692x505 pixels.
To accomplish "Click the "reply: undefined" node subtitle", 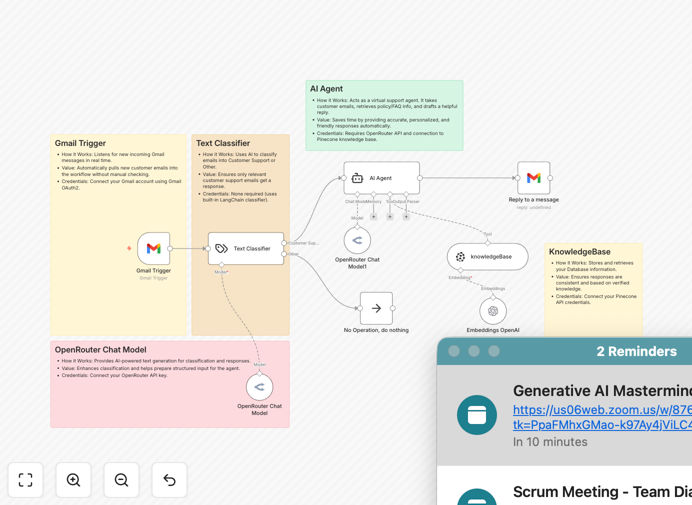I will [534, 207].
